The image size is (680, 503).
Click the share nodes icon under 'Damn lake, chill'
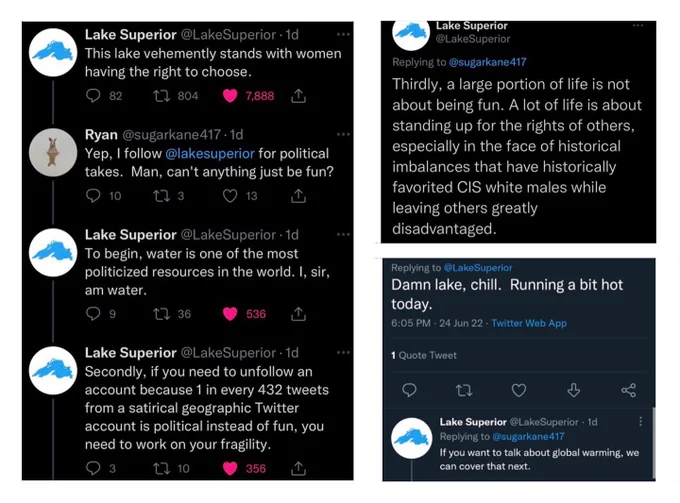pyautogui.click(x=628, y=390)
